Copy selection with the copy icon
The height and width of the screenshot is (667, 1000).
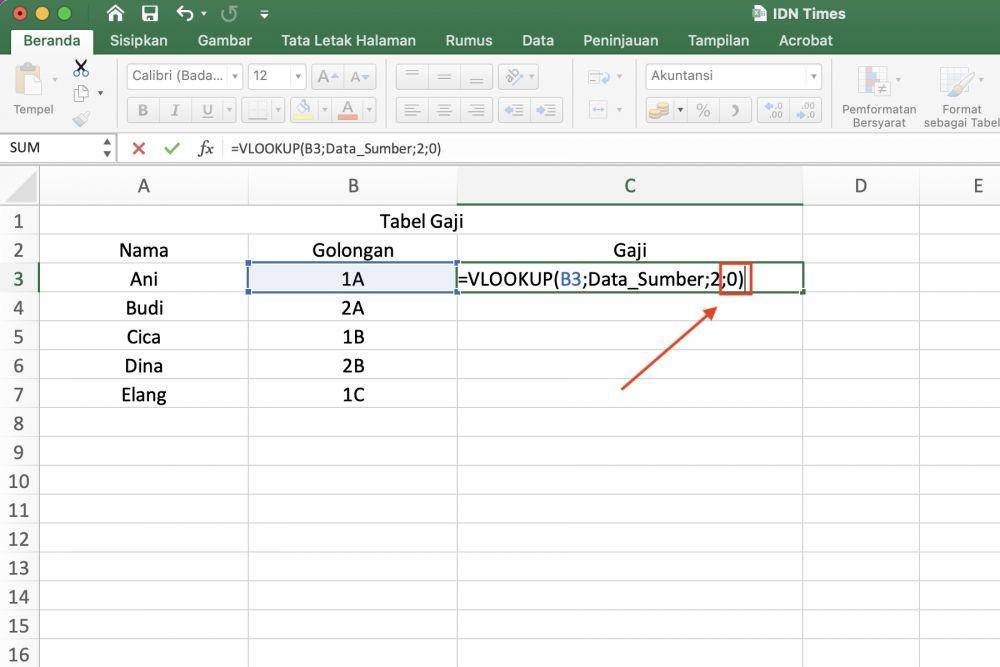click(81, 93)
